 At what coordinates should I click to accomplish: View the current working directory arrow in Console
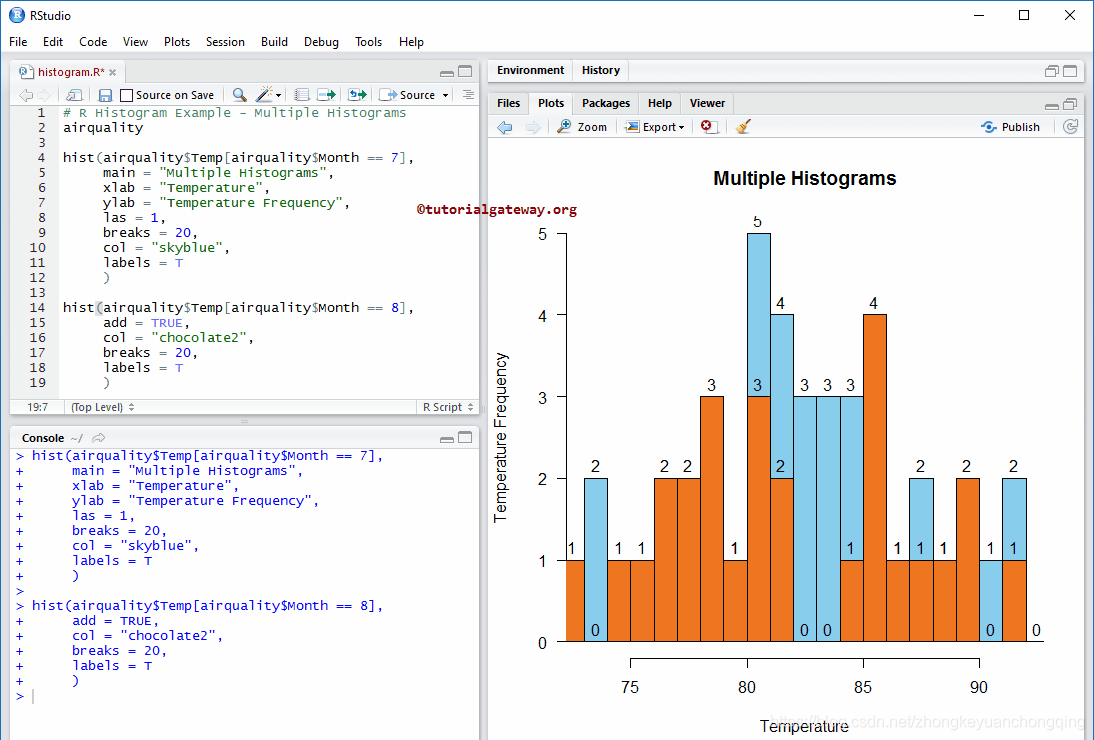point(98,438)
